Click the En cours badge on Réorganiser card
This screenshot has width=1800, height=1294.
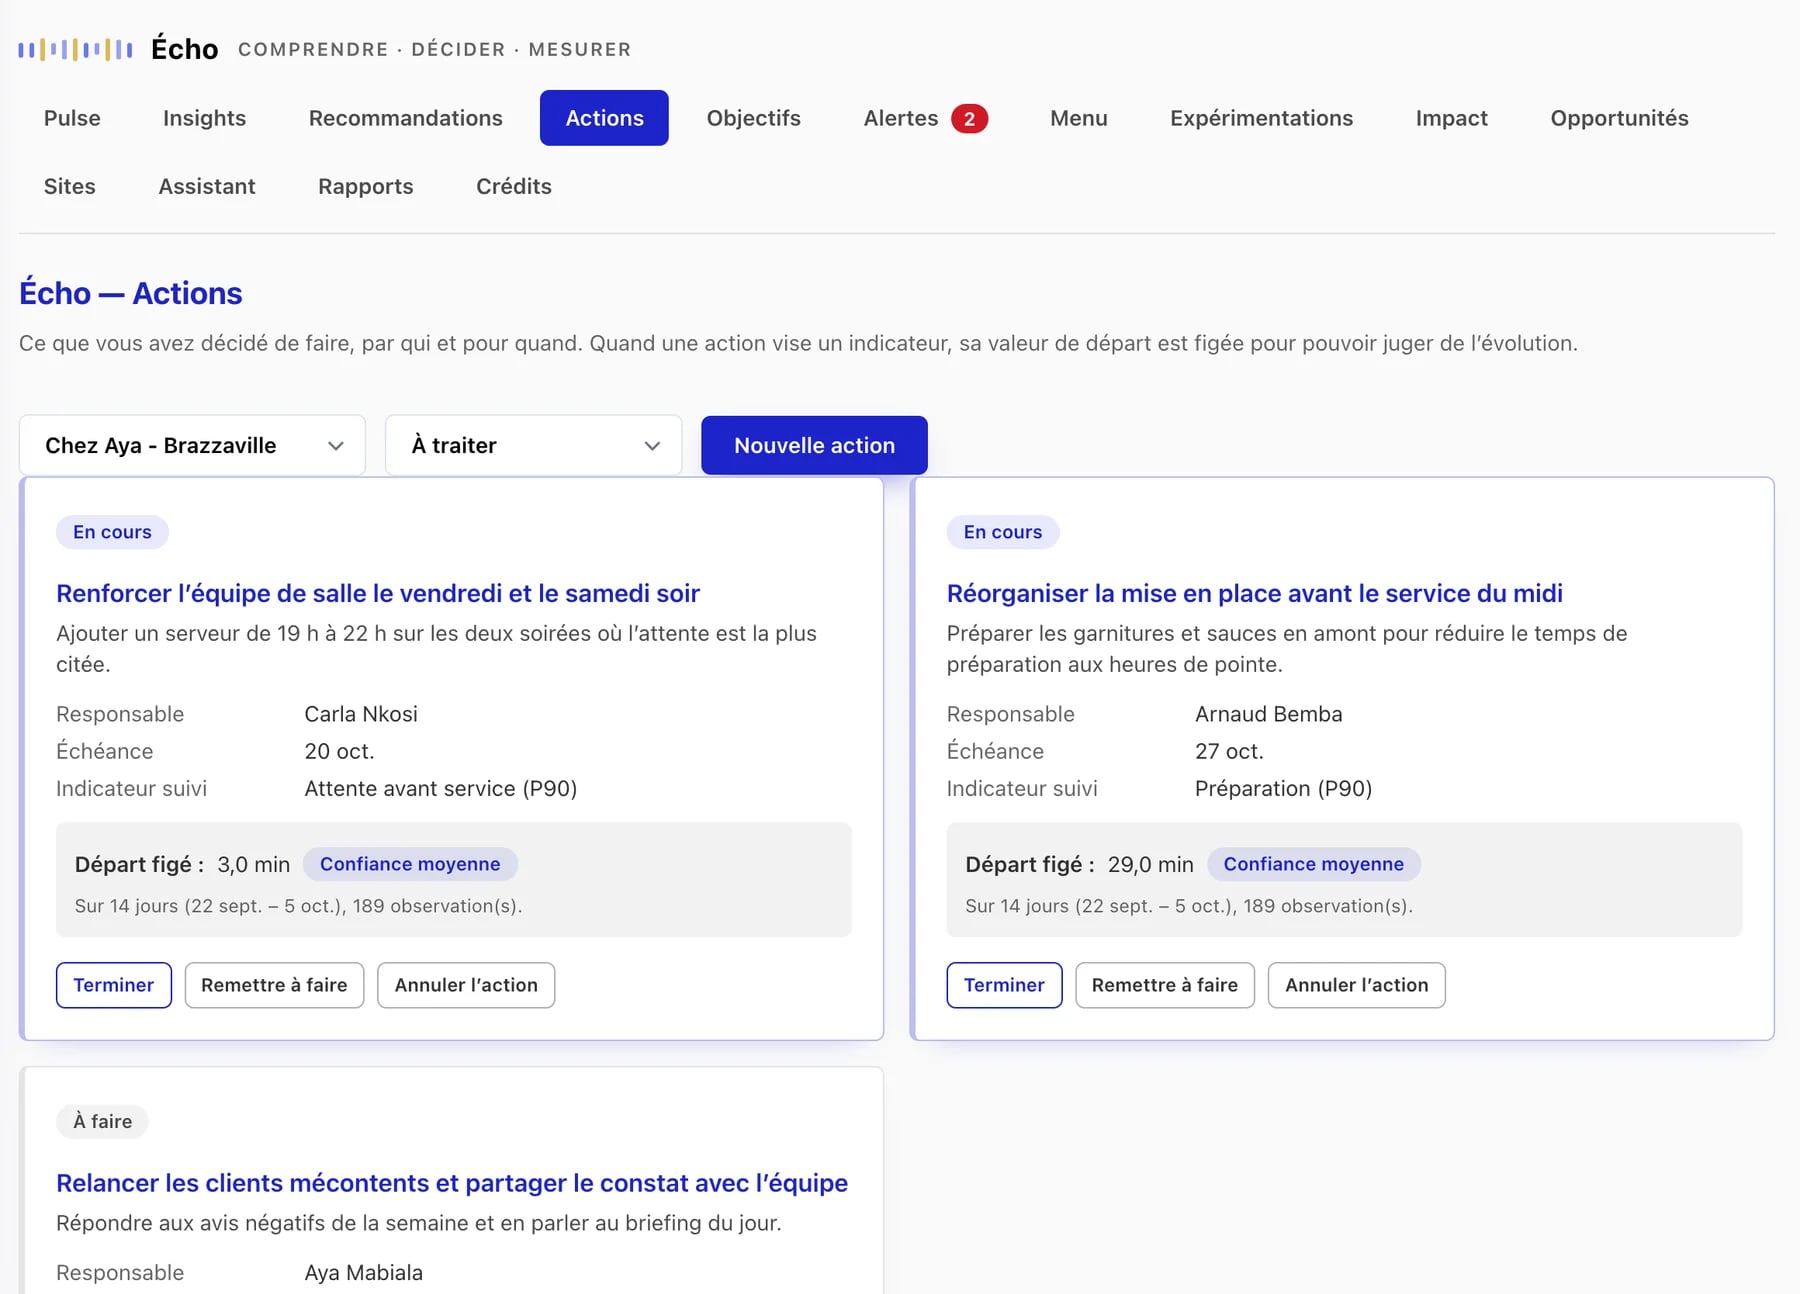point(1003,532)
